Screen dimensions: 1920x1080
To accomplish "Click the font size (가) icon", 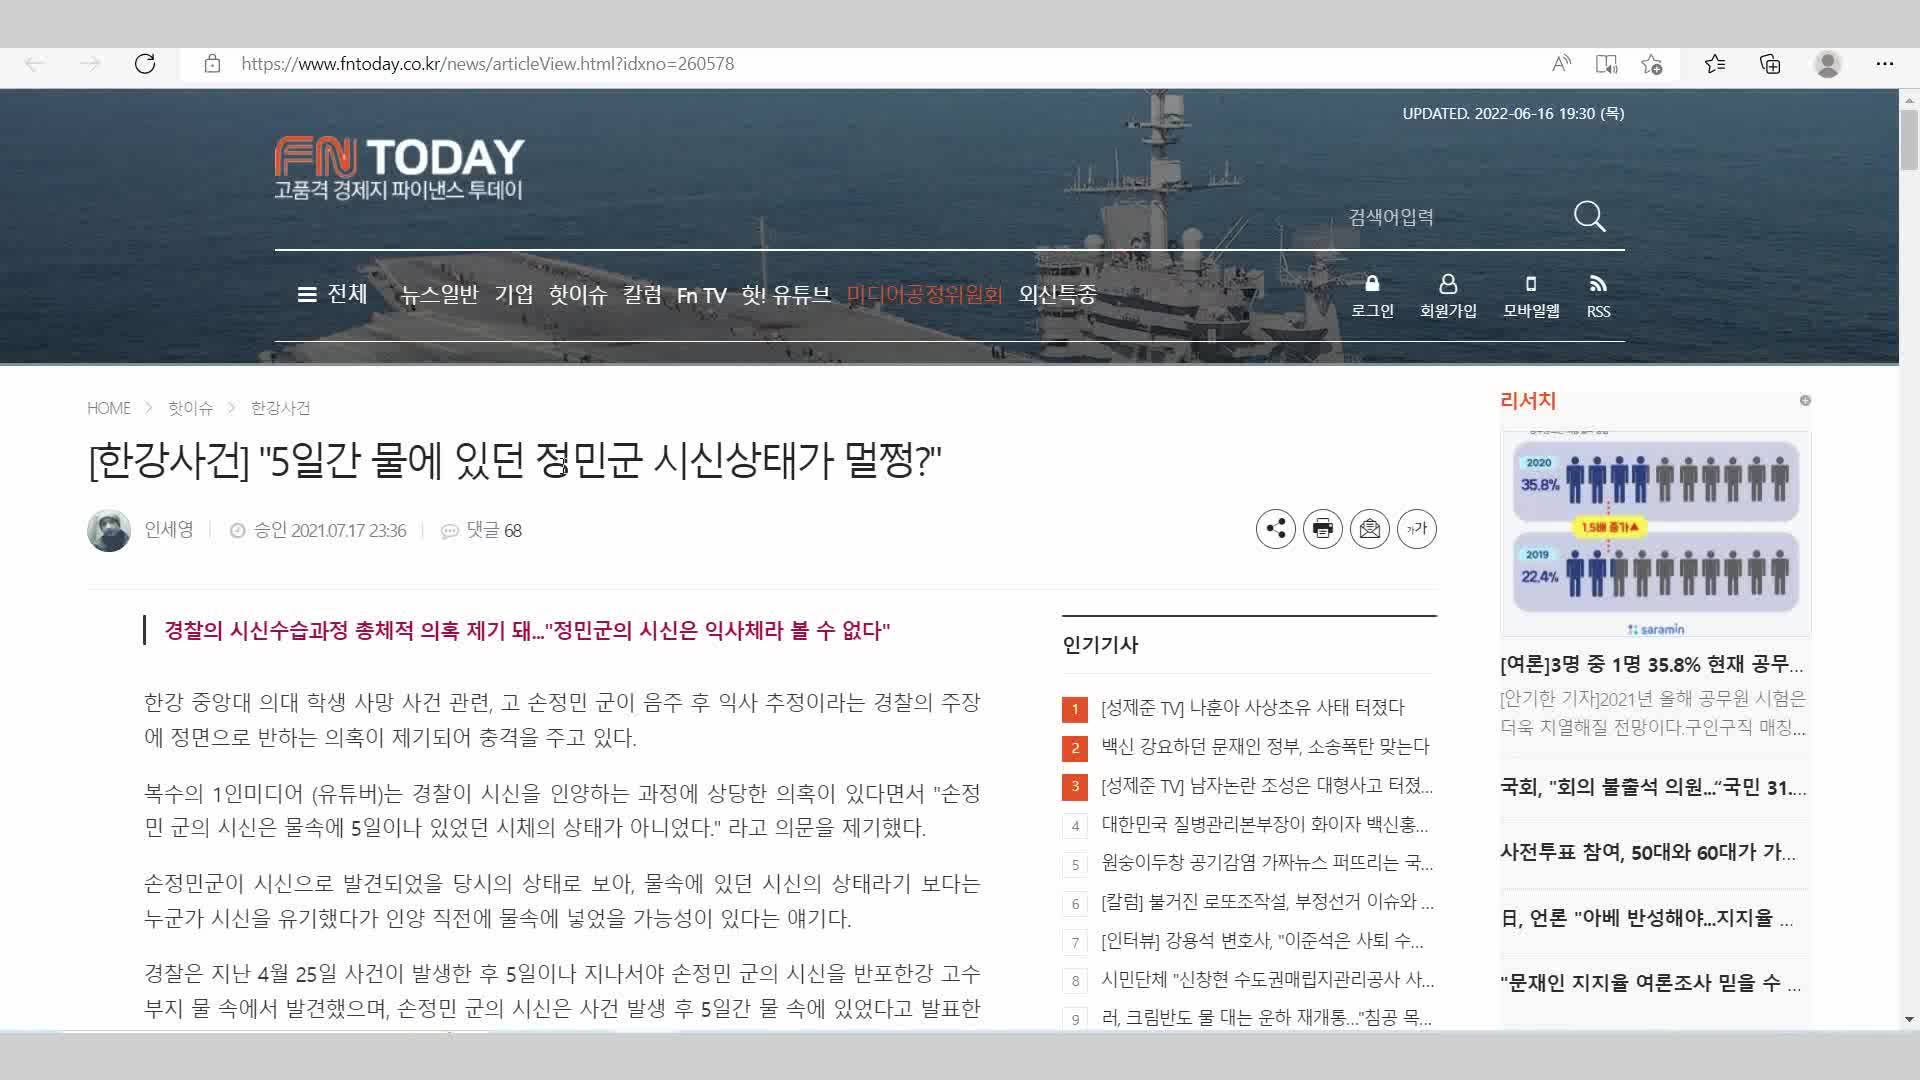I will tap(1416, 529).
